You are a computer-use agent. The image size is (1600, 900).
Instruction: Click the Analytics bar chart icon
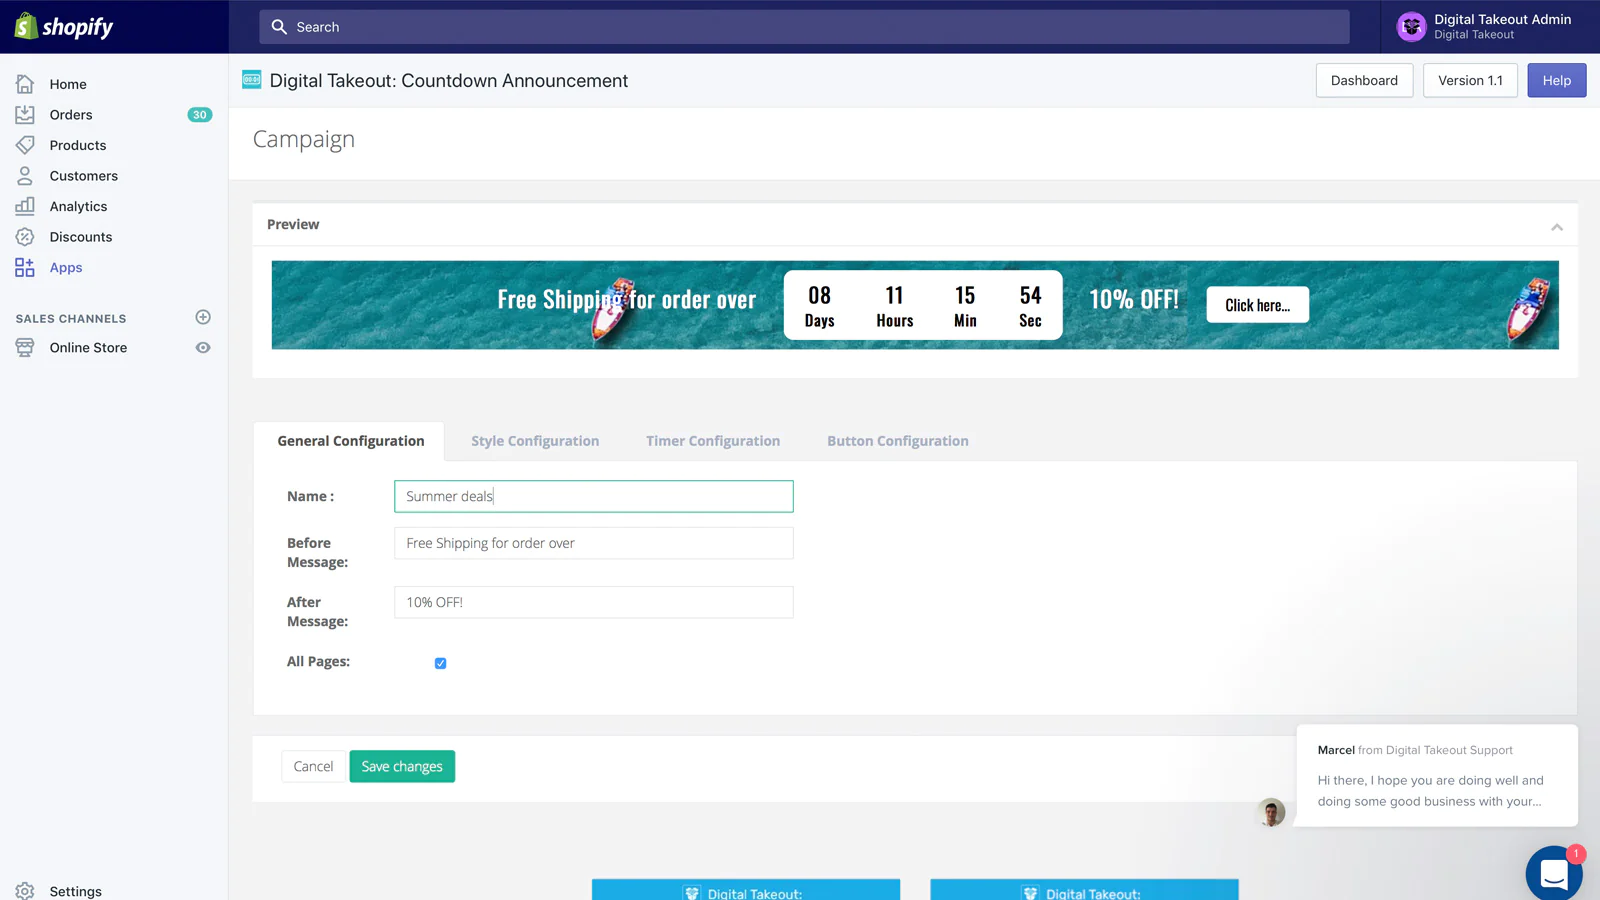tap(25, 206)
